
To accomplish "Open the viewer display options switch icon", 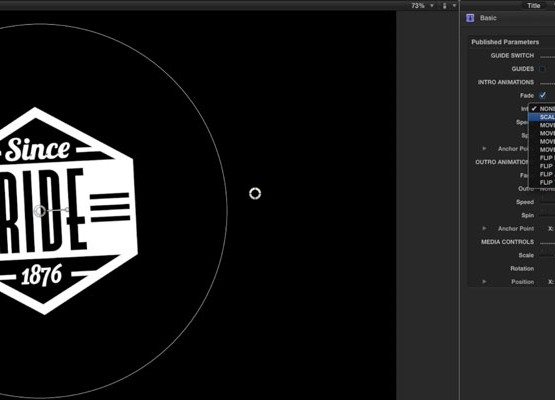I will pyautogui.click(x=445, y=6).
